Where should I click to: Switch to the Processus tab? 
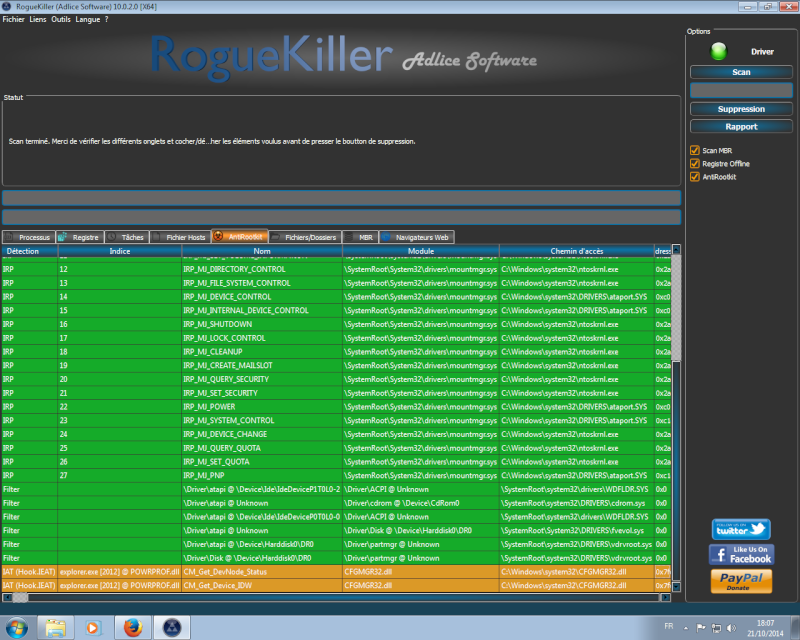tap(29, 237)
